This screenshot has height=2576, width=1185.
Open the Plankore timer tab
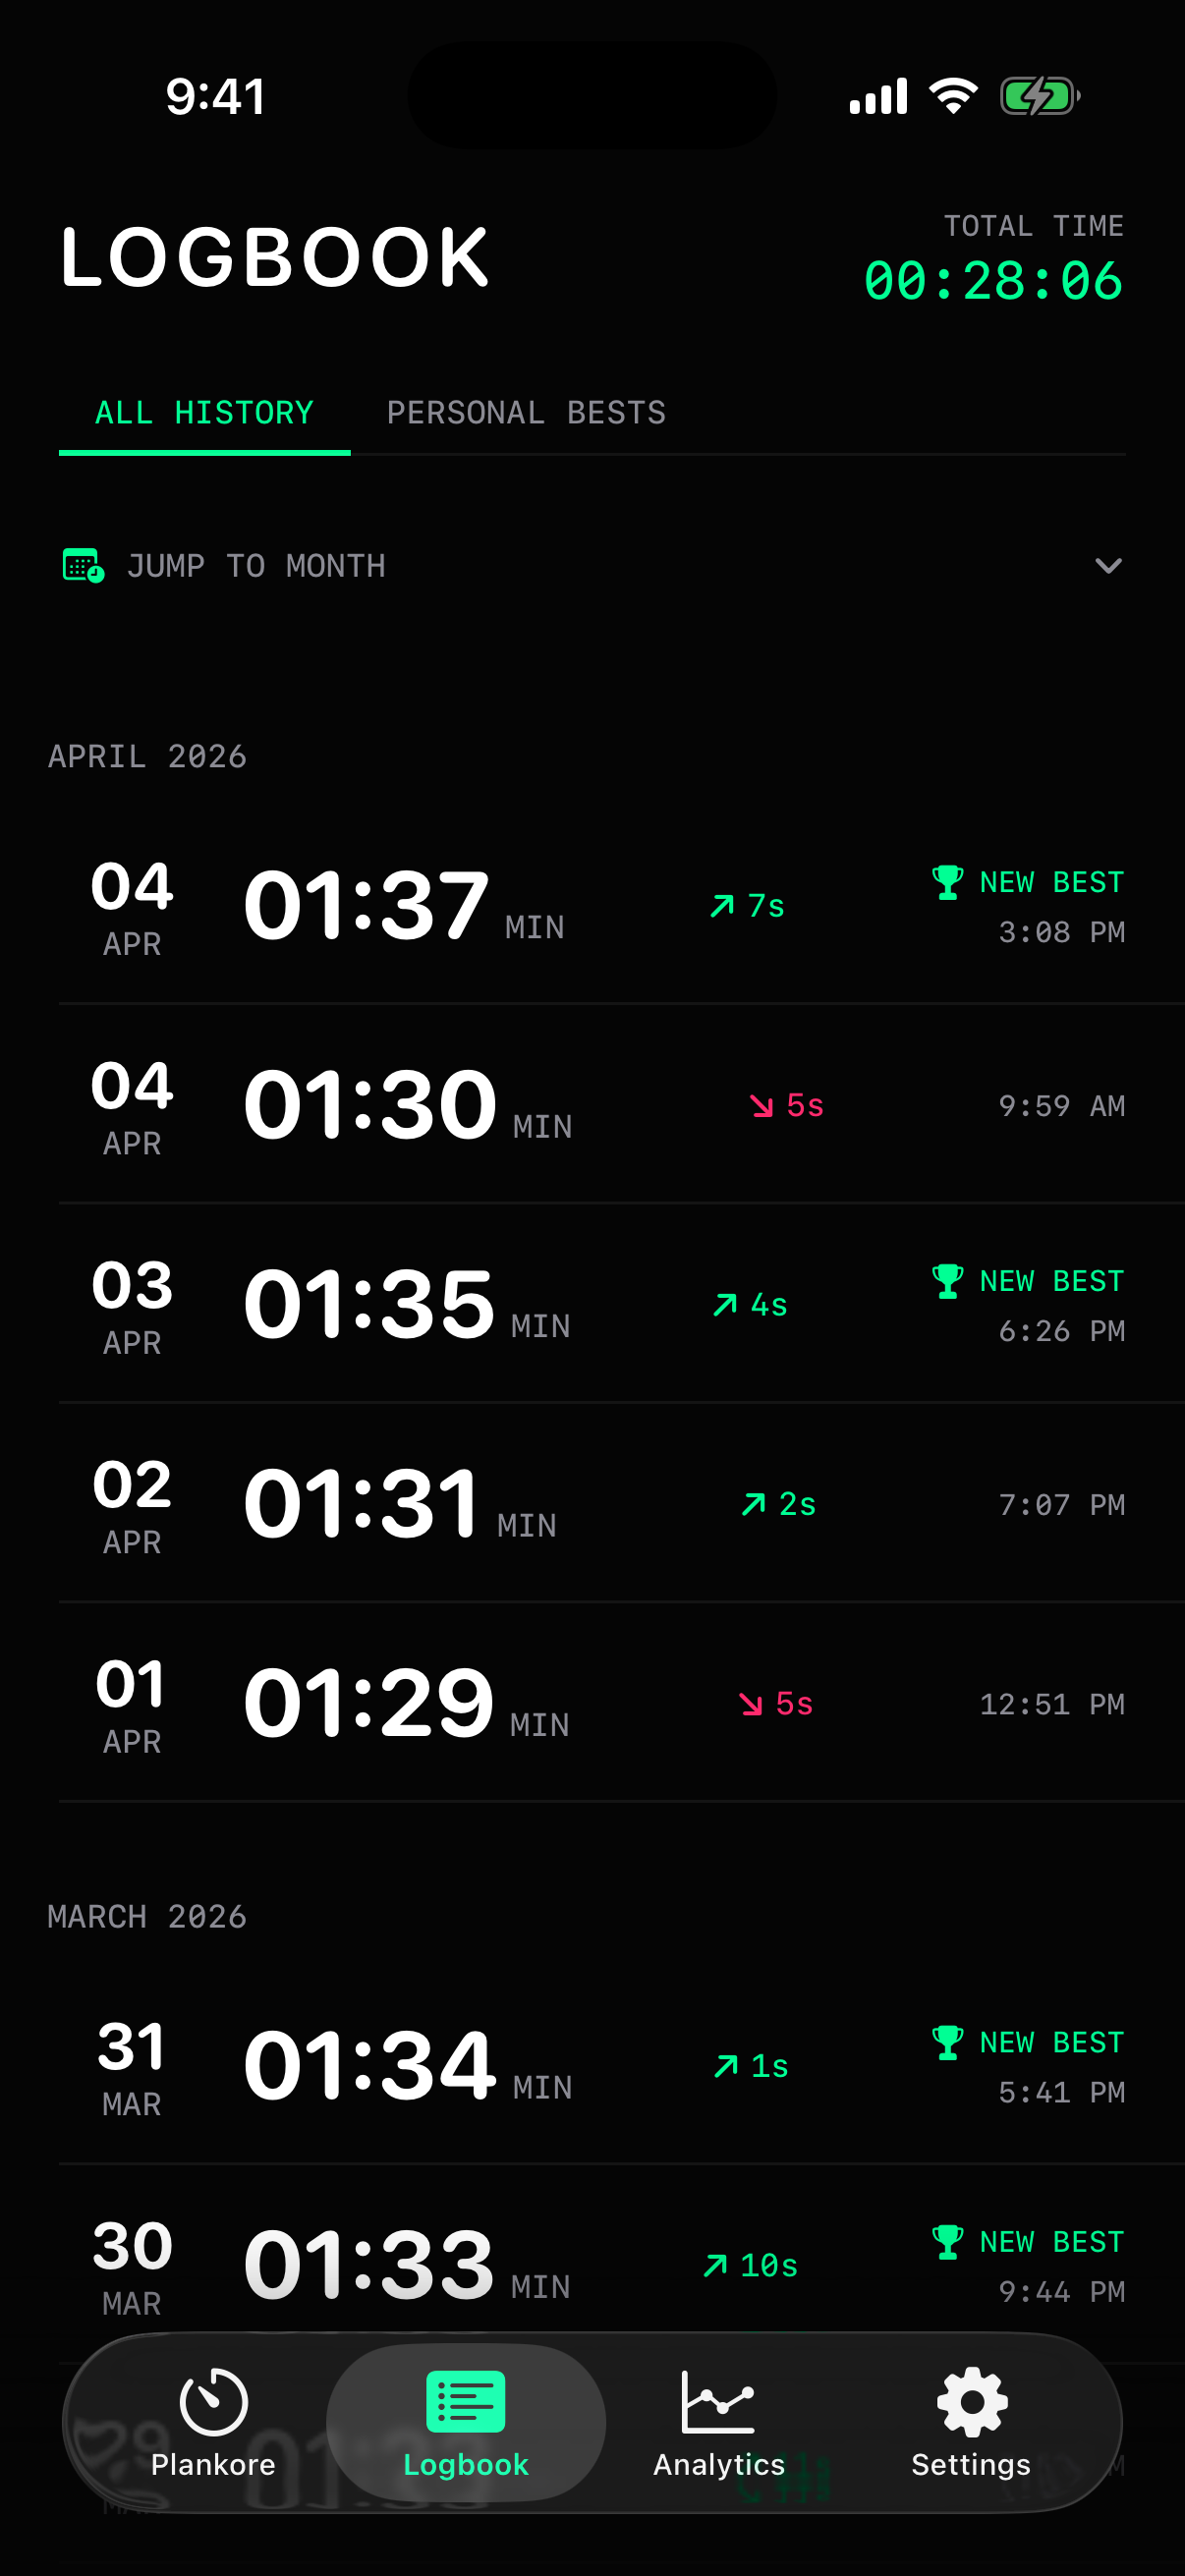click(213, 2421)
